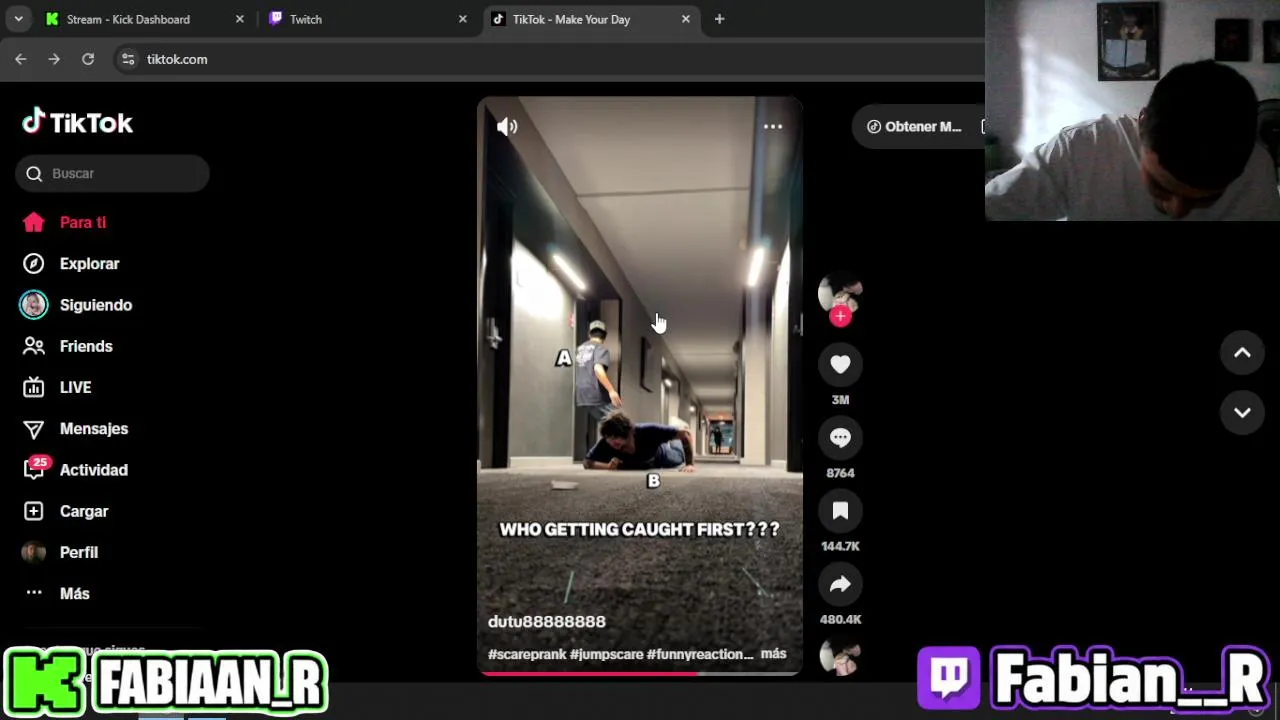Go forward in browser history
The height and width of the screenshot is (720, 1280).
(54, 59)
